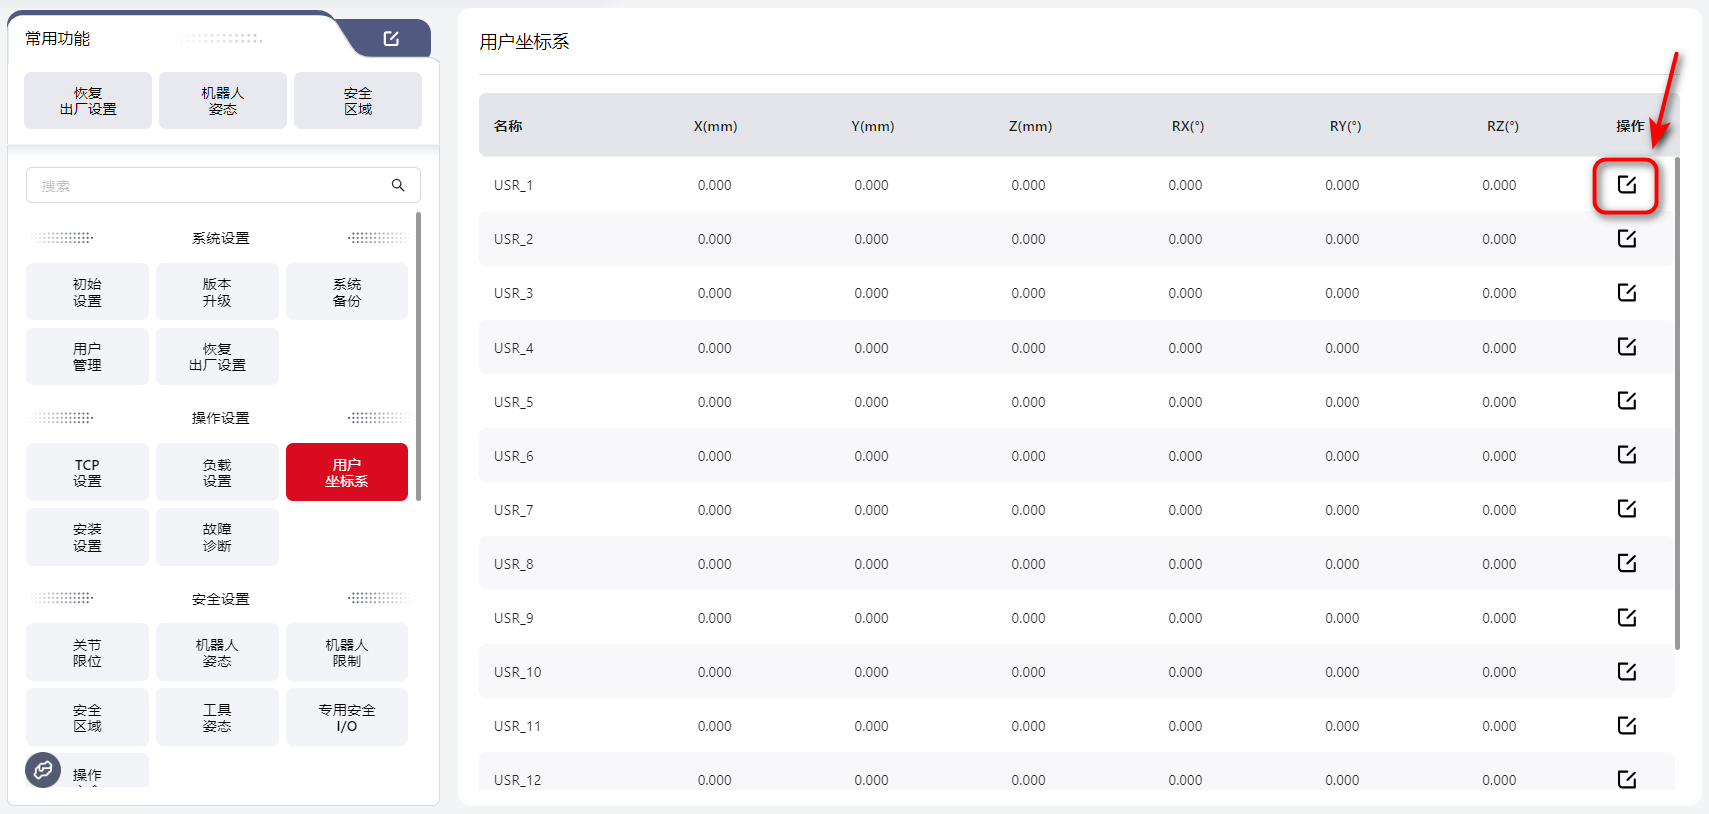The height and width of the screenshot is (814, 1709).
Task: Click the 初始设置 button
Action: [x=87, y=292]
